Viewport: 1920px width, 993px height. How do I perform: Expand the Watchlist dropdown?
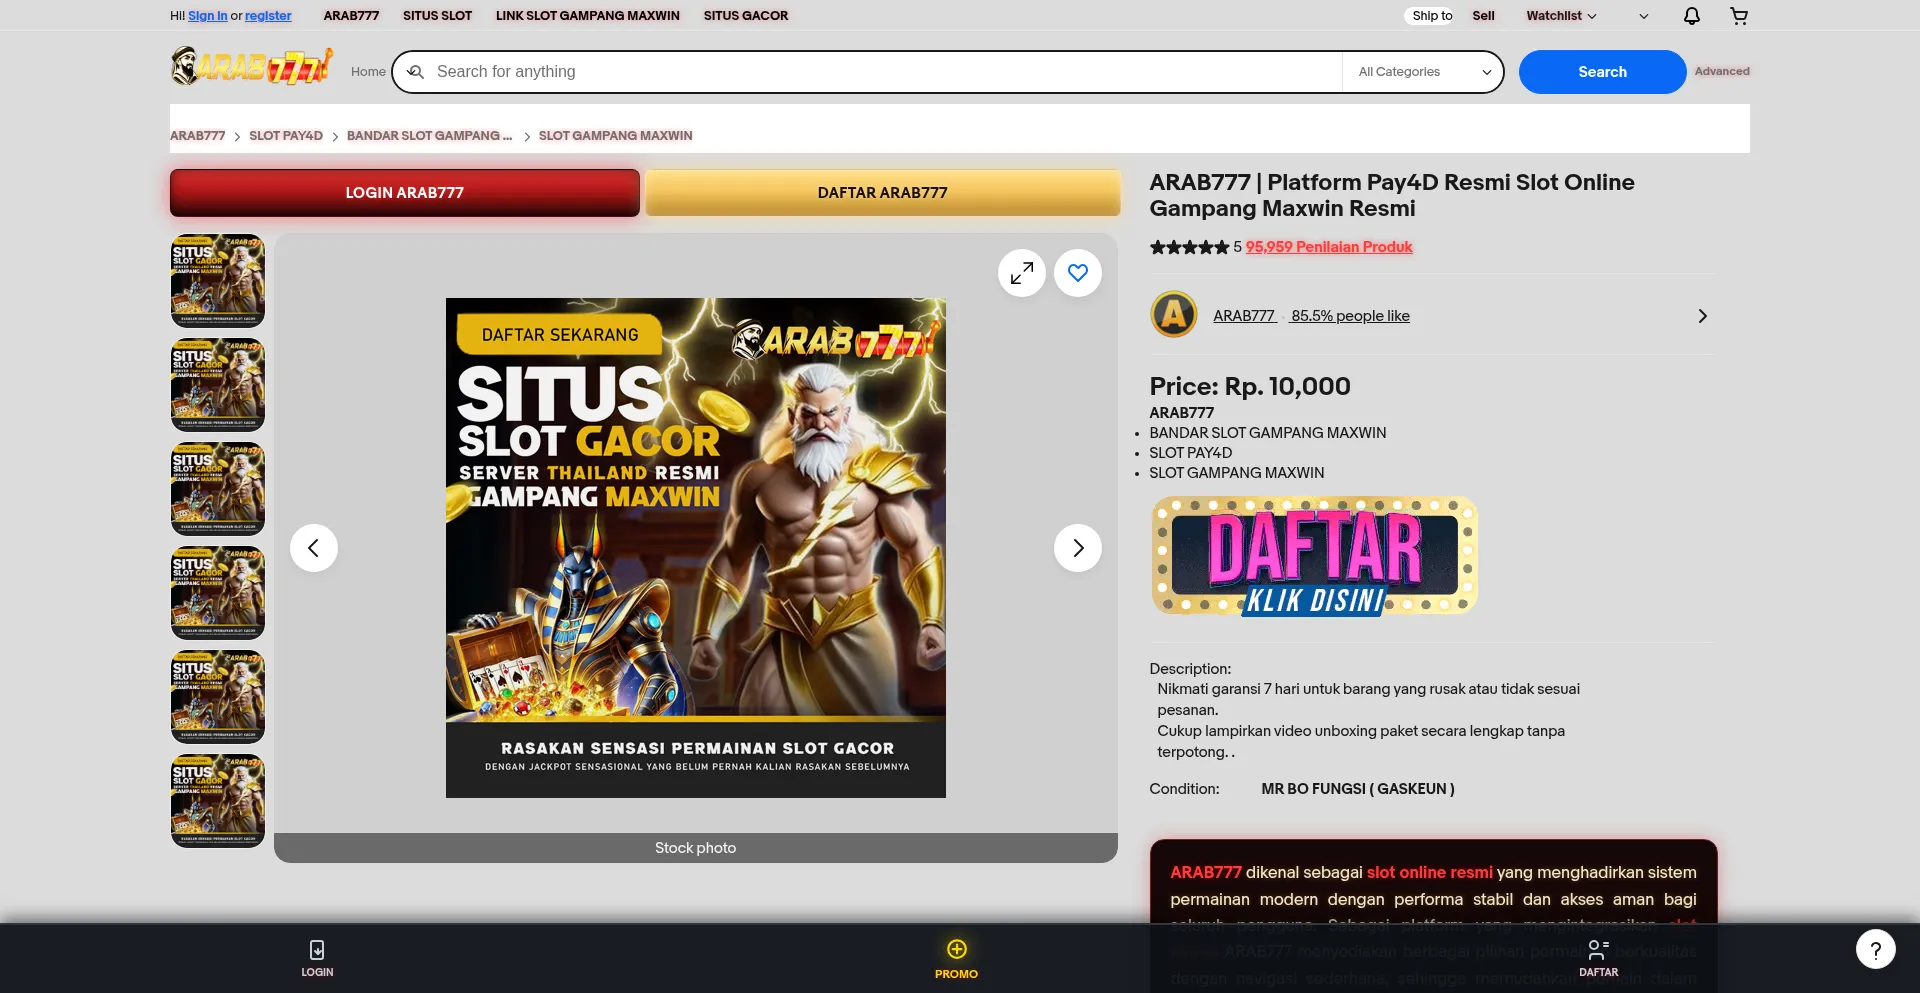[x=1561, y=16]
